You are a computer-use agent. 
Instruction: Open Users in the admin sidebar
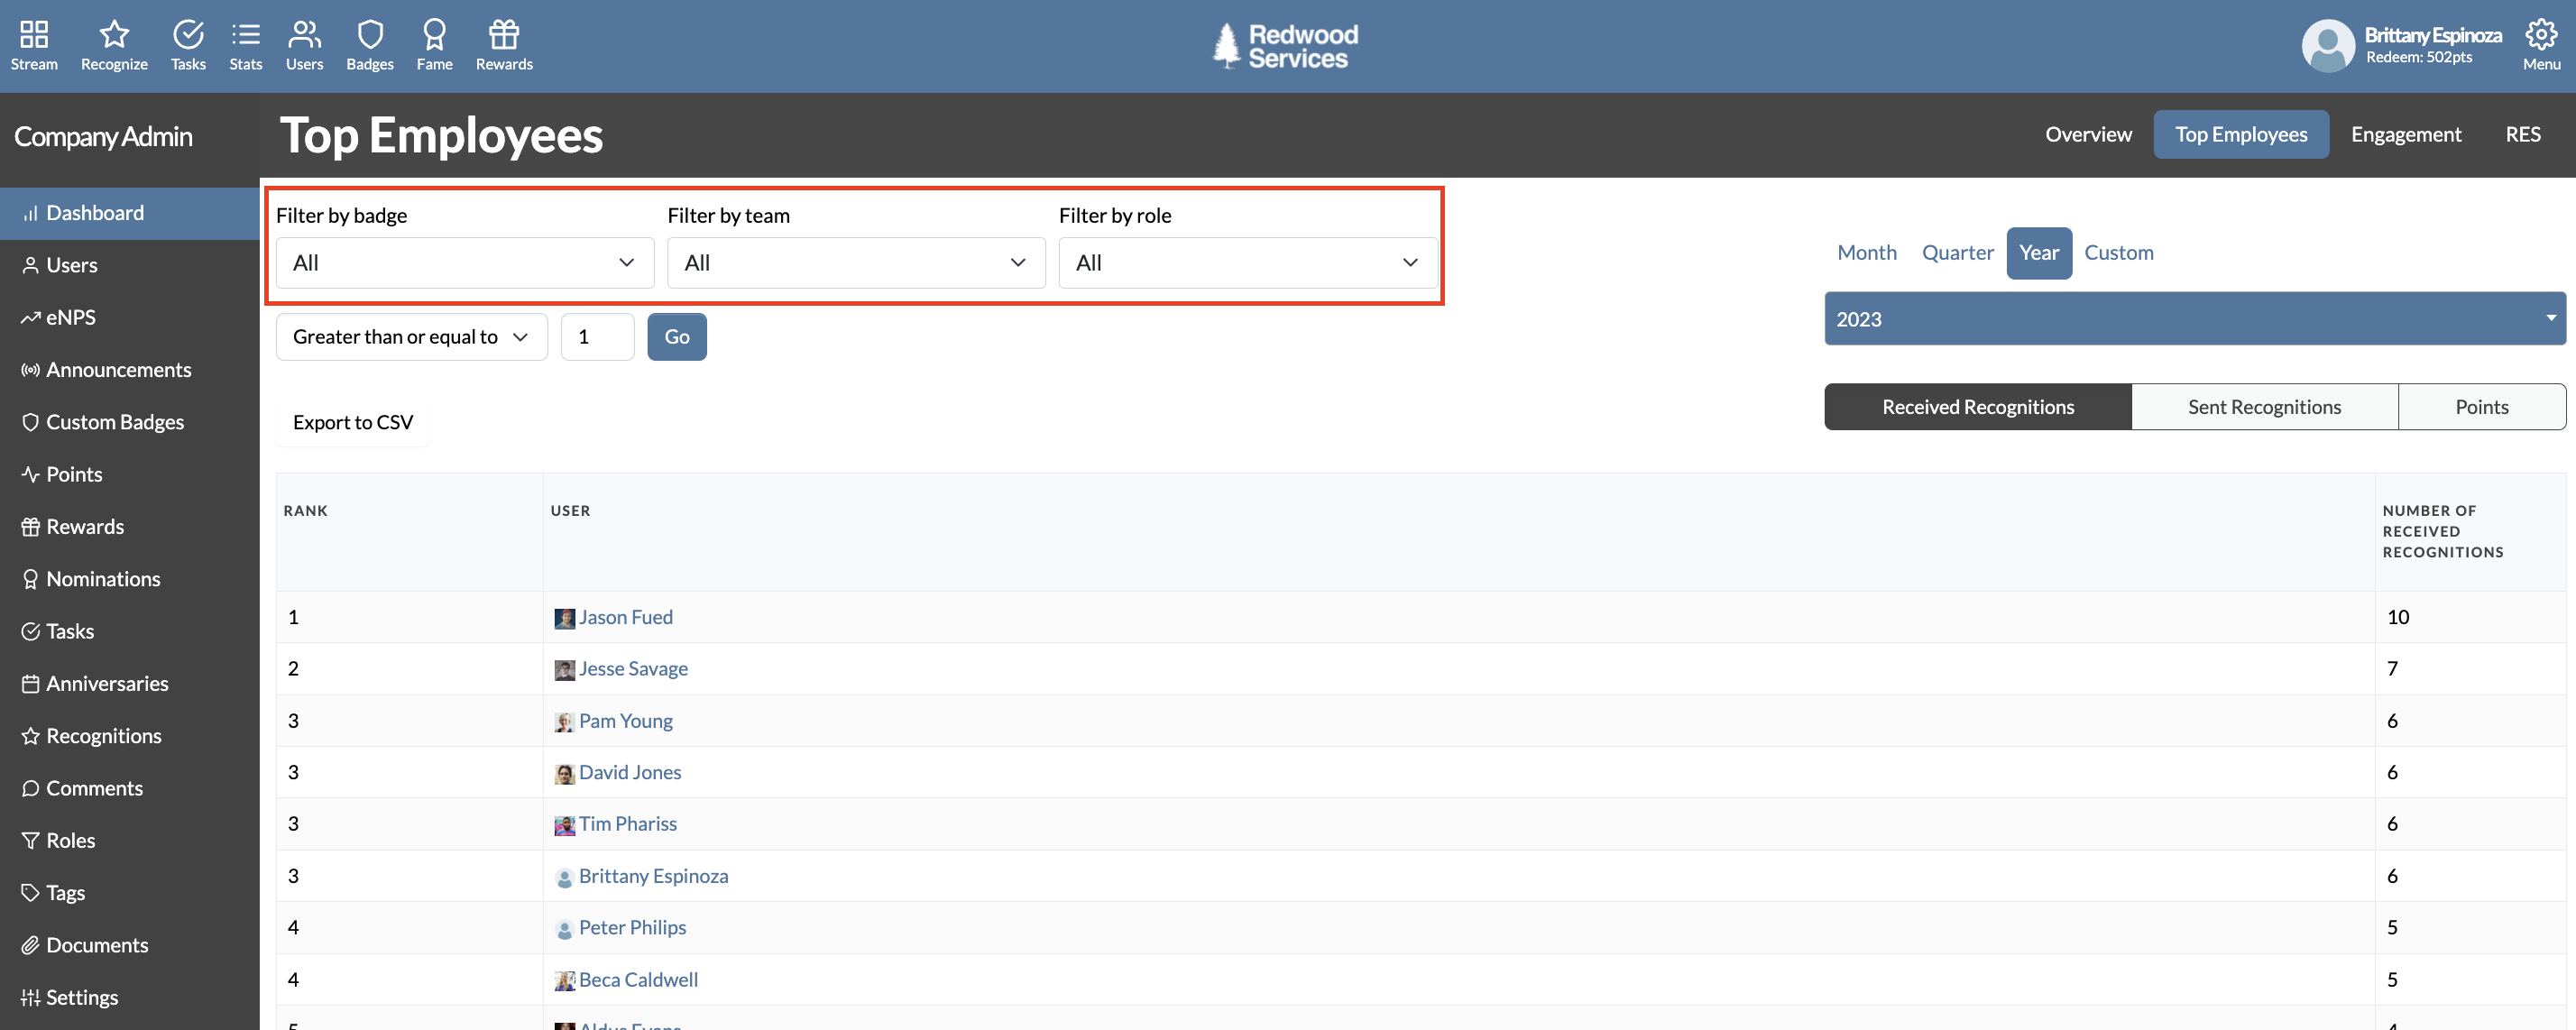[130, 265]
